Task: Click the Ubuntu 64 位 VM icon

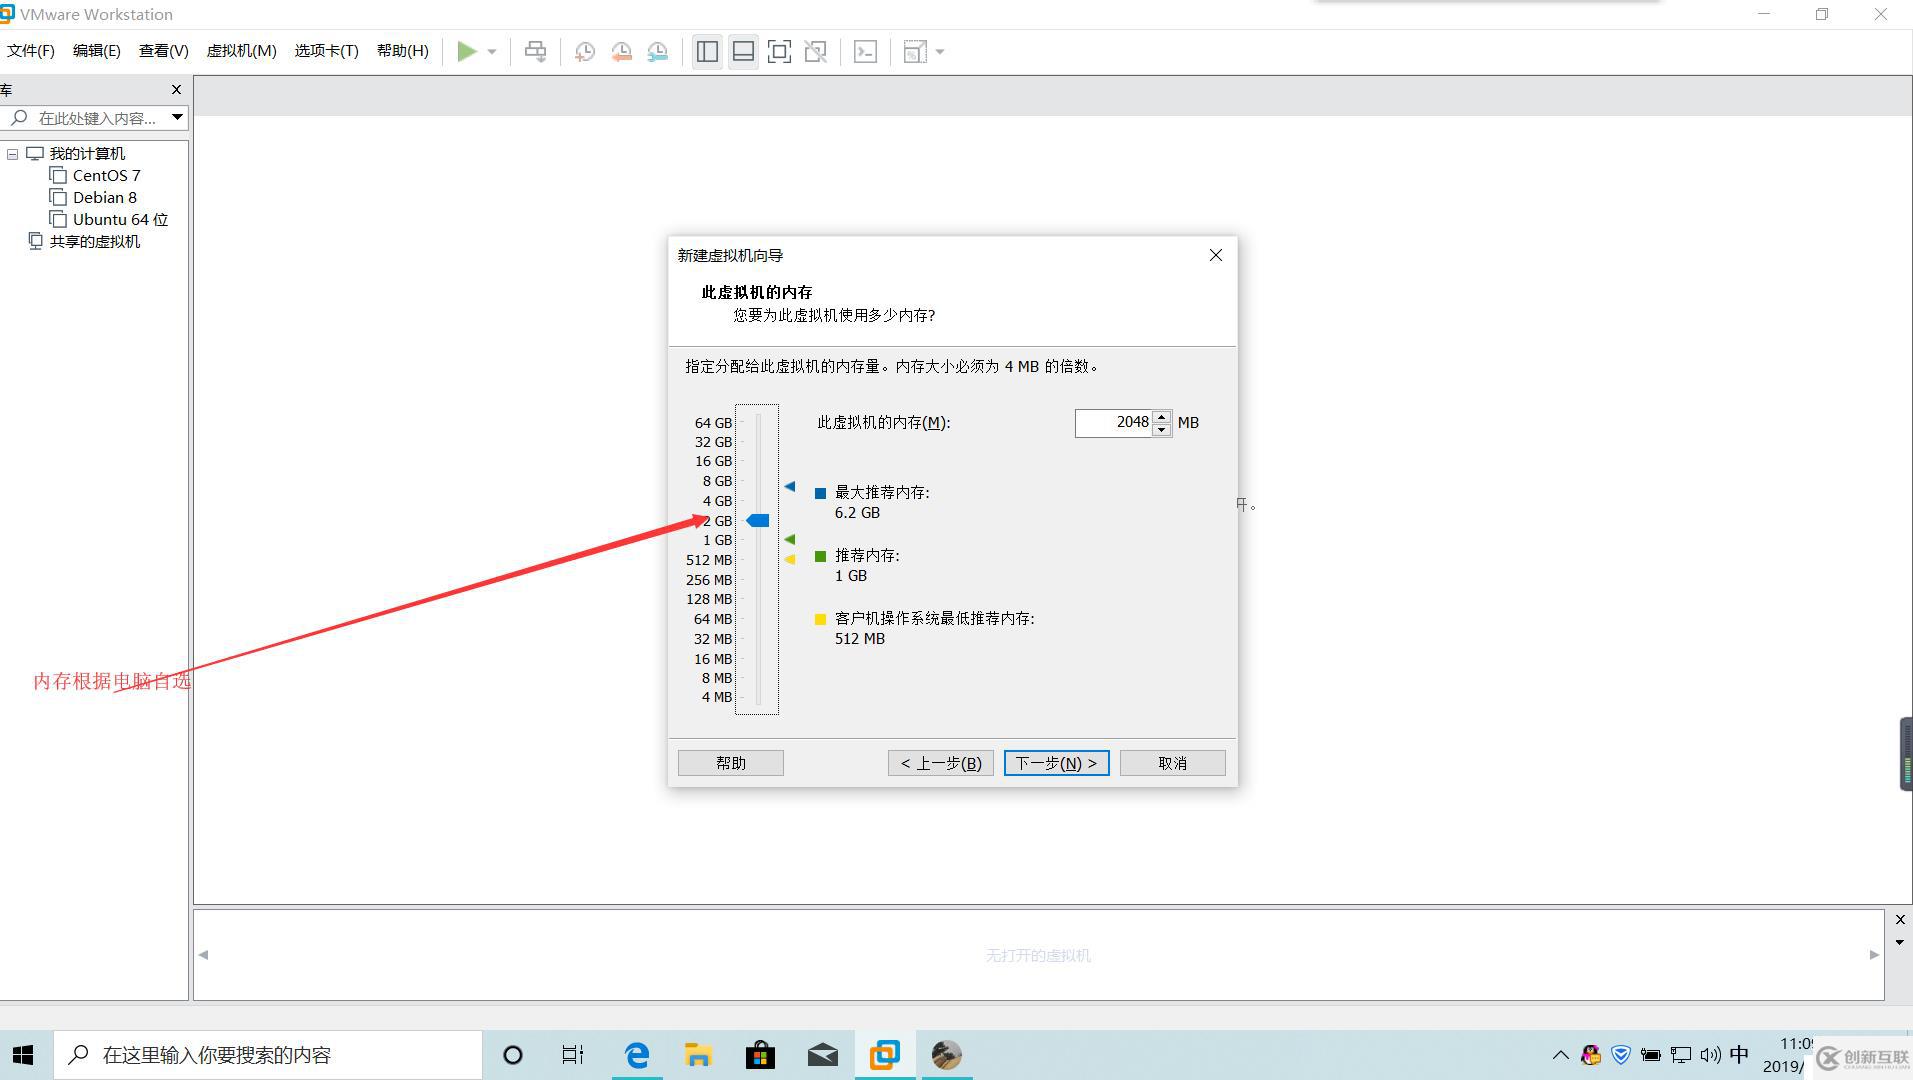Action: [58, 220]
